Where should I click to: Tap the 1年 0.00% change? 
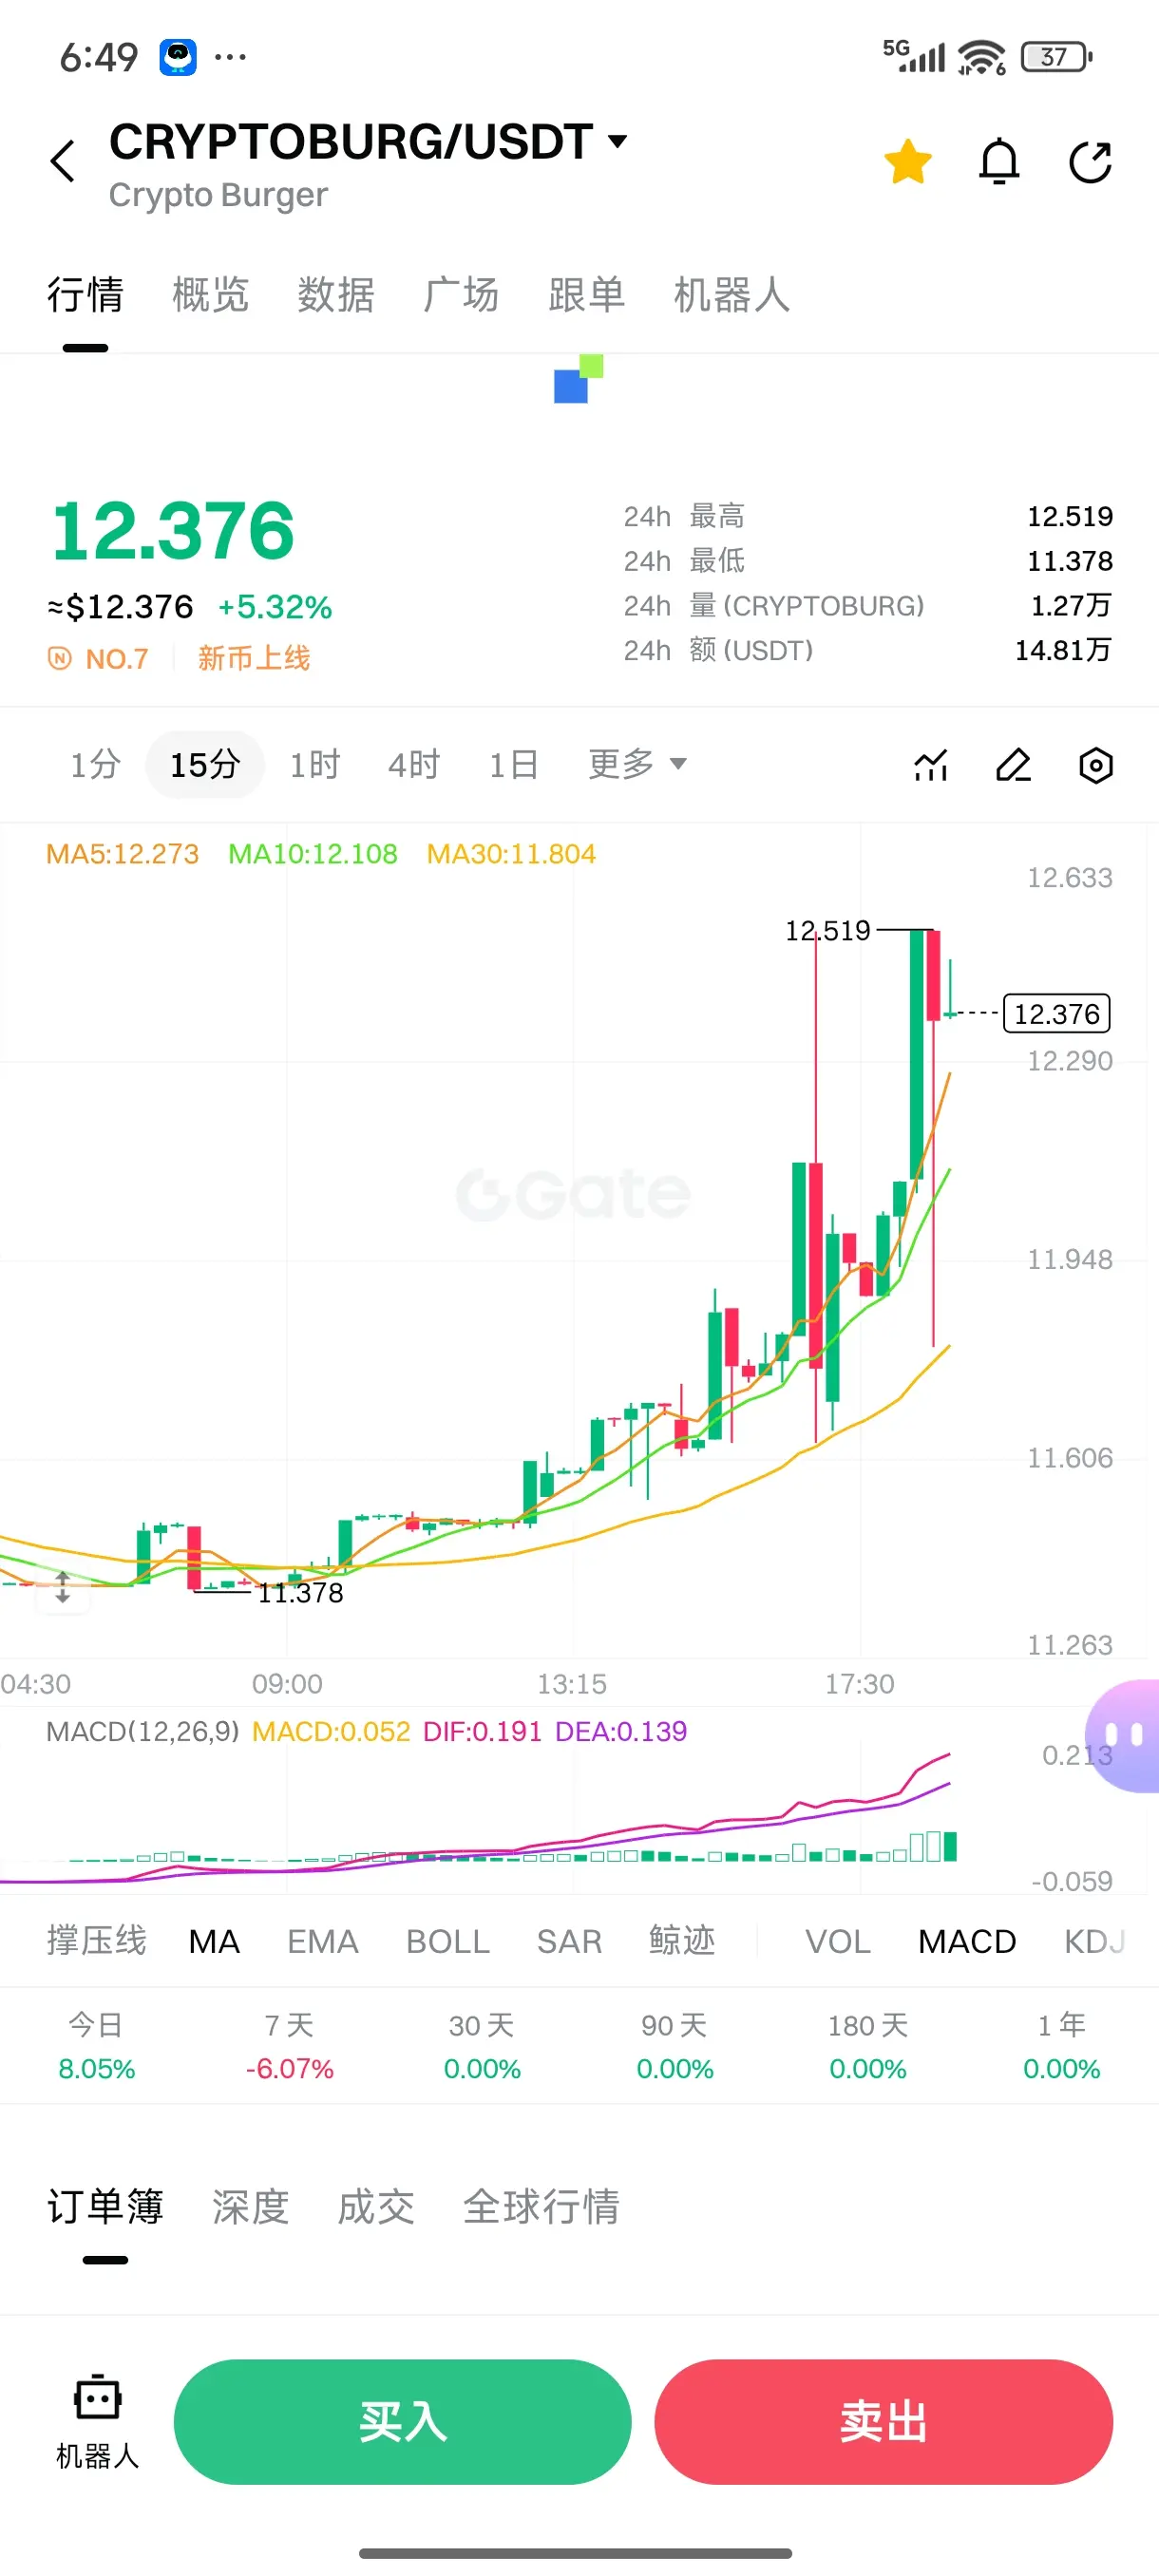pos(1061,2047)
